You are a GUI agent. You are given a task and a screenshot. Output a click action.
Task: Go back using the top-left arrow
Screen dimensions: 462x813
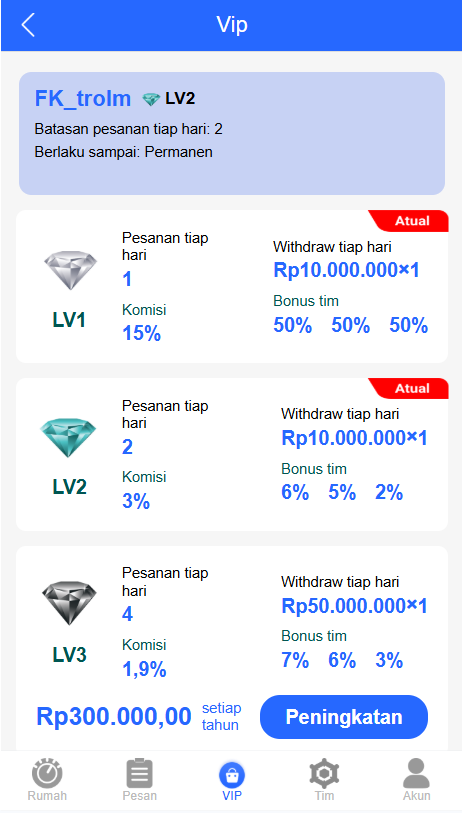(28, 25)
